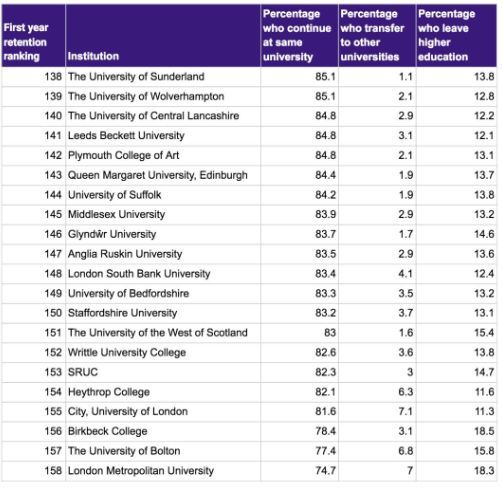The width and height of the screenshot is (502, 490).
Task: Click the Percentage who continue at same university header
Action: 299,36
